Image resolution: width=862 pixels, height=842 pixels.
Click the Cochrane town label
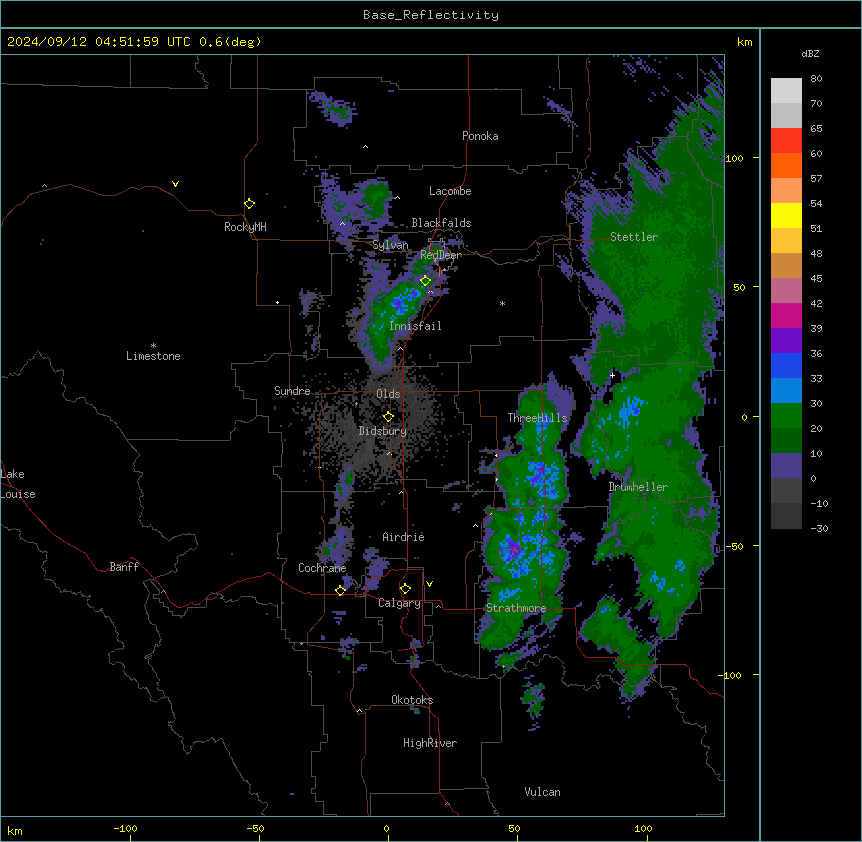[322, 568]
